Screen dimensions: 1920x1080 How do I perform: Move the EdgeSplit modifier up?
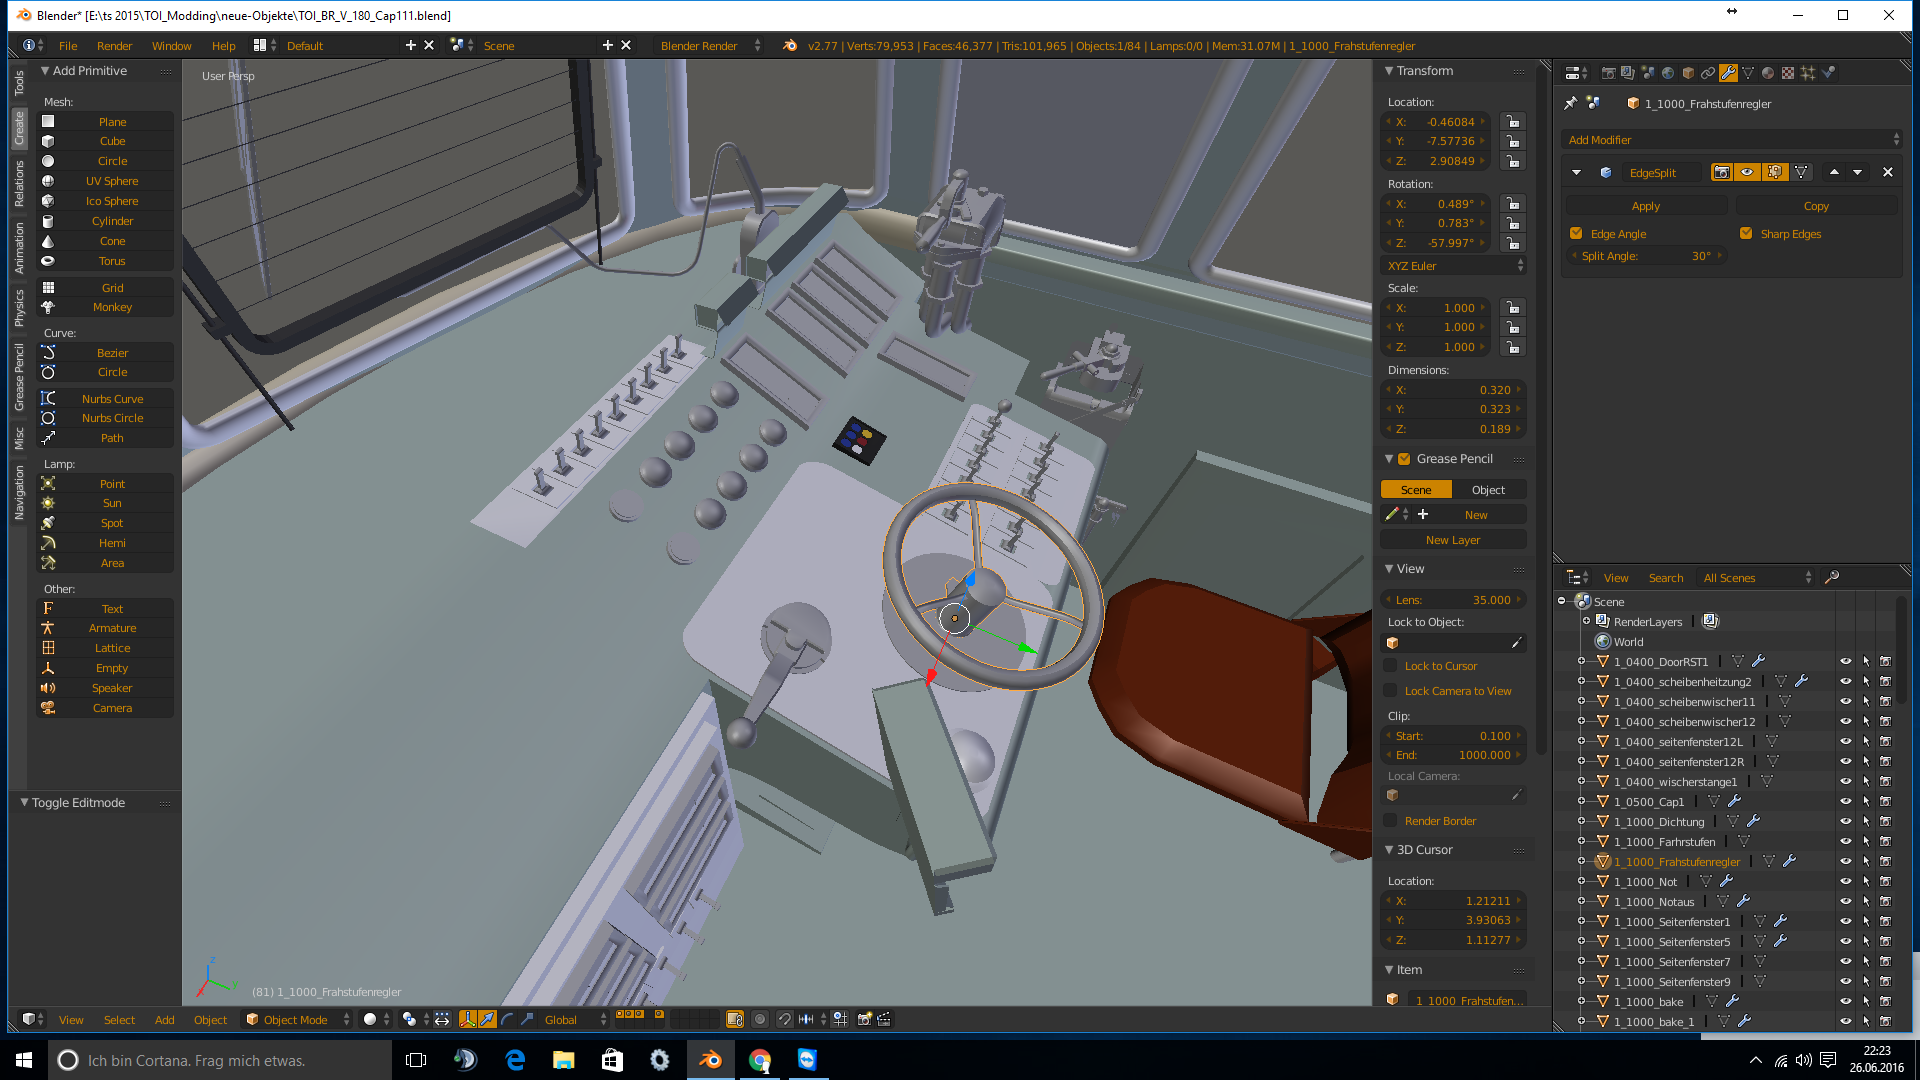tap(1834, 172)
